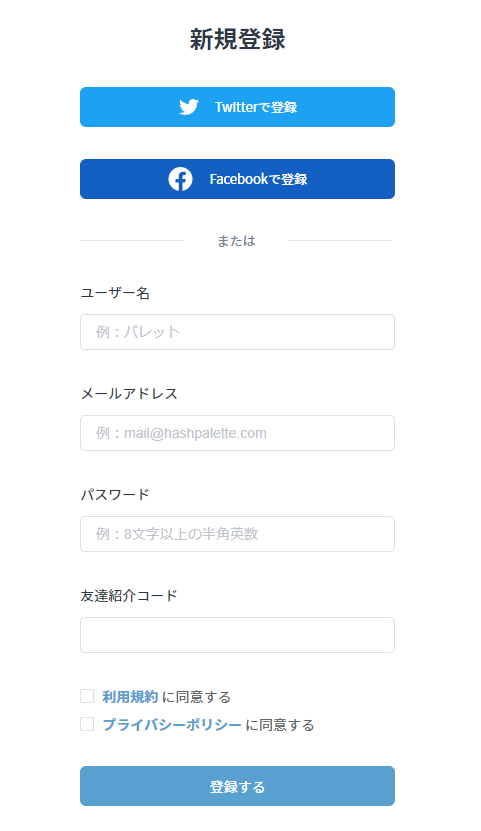Check the プライバシーポリシー agreement checkbox
Screen dimensions: 481x831
pyautogui.click(x=87, y=724)
